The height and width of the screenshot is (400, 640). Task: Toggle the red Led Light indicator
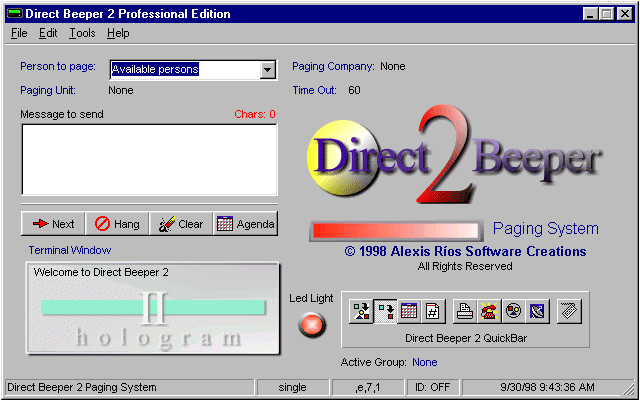pos(312,325)
